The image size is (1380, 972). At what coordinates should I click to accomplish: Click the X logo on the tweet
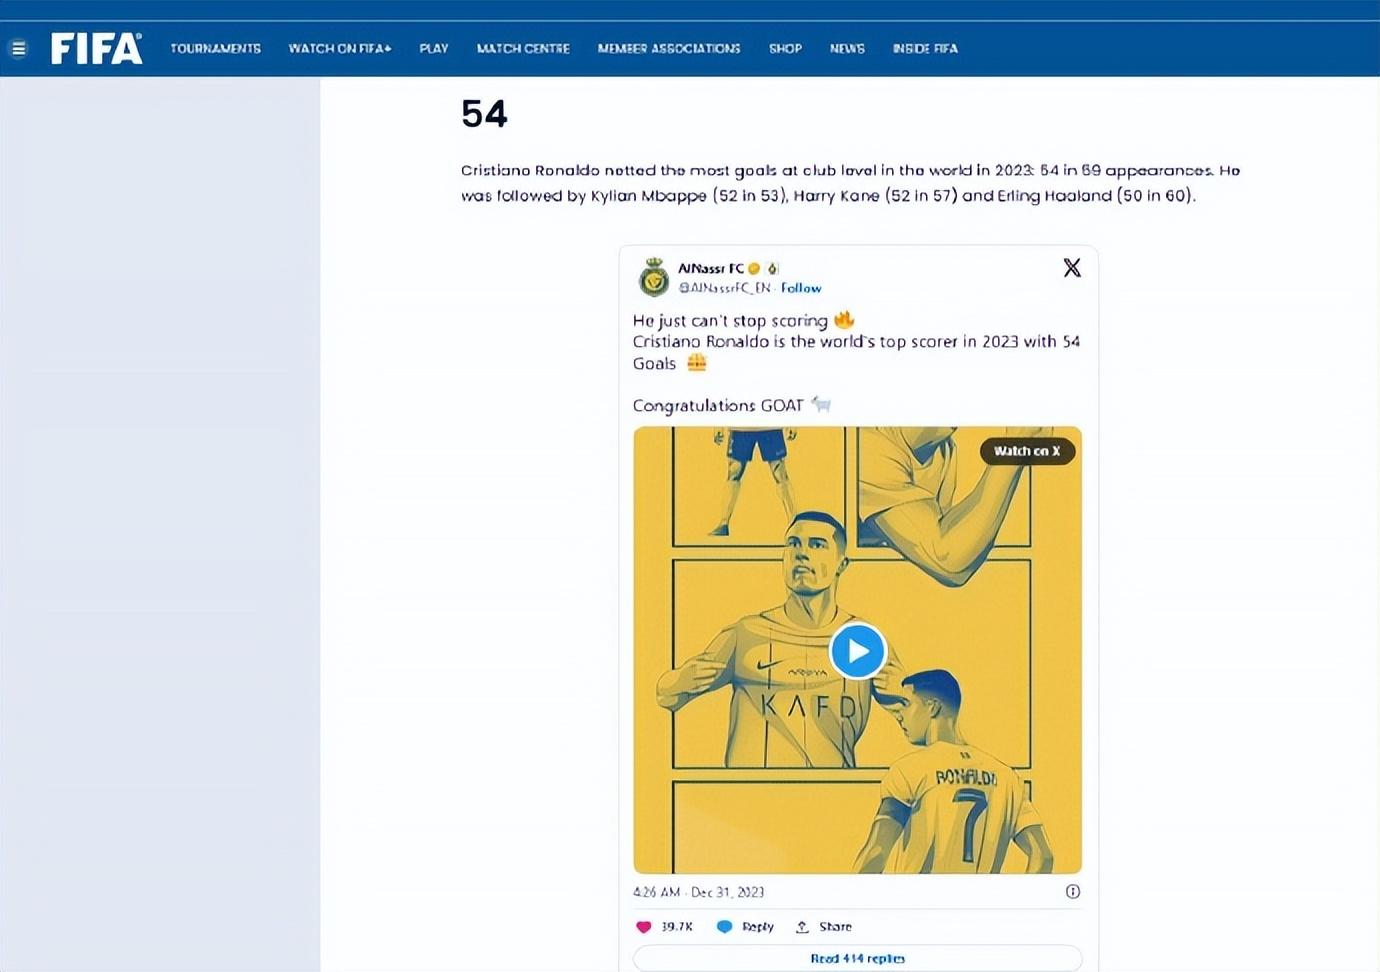(x=1072, y=267)
